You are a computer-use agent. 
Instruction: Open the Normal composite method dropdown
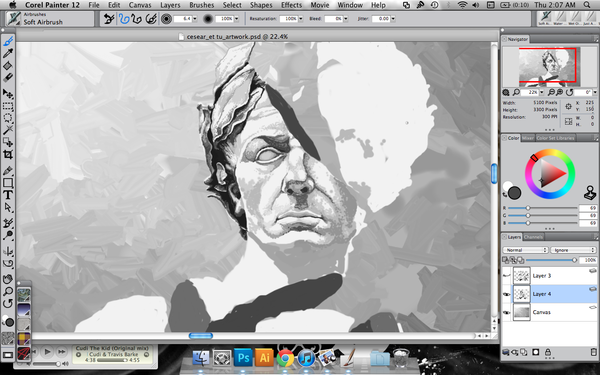pos(525,250)
